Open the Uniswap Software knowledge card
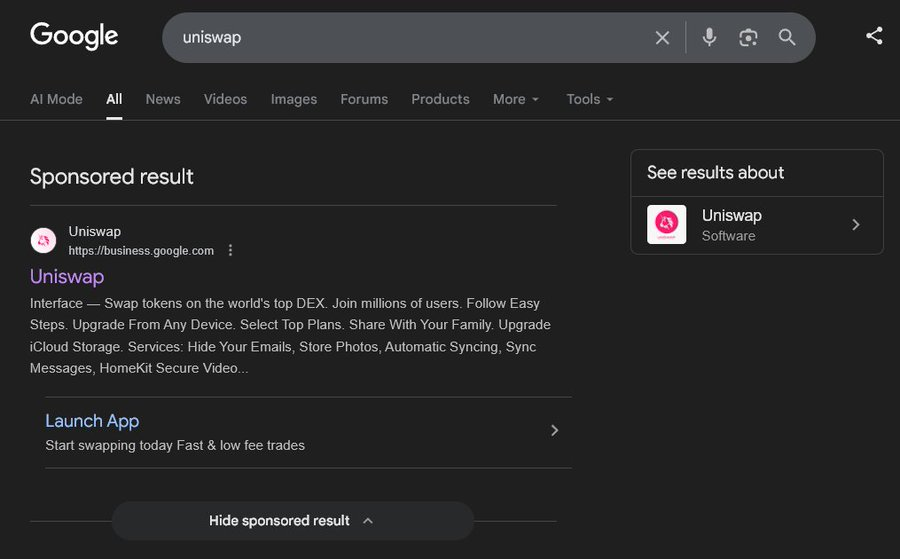The width and height of the screenshot is (900, 559). 757,225
